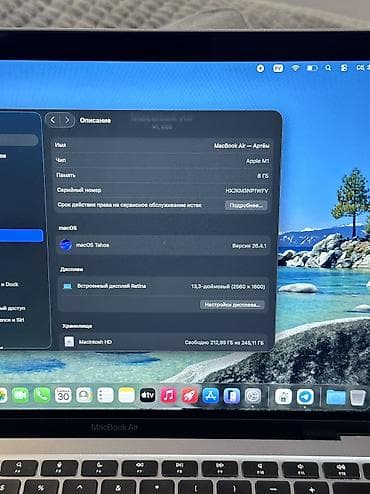Image resolution: width=370 pixels, height=494 pixels.
Task: Open Spotlight search from the menu bar
Action: (328, 68)
